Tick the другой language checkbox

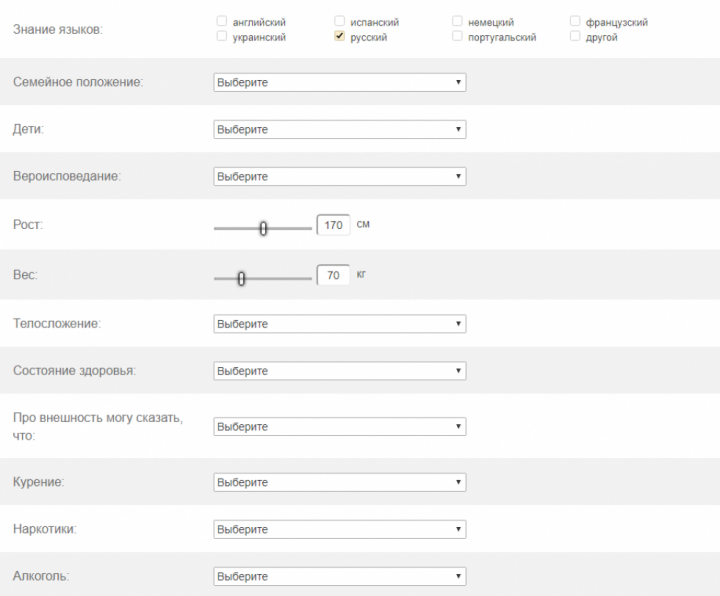click(x=575, y=36)
